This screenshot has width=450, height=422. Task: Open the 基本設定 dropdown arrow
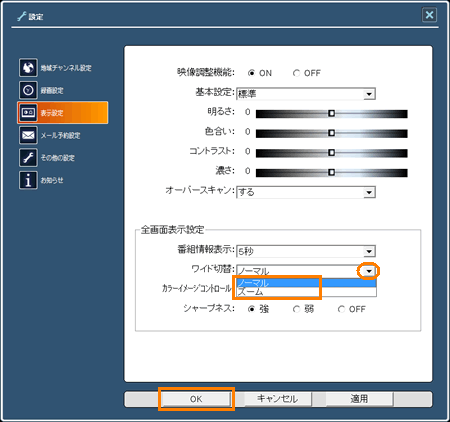pos(369,94)
